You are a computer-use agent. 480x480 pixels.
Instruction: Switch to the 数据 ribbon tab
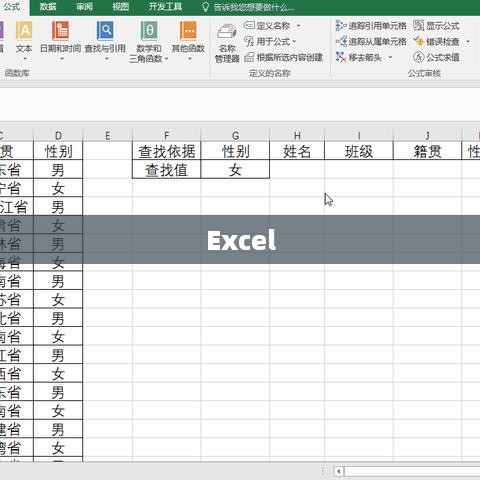(48, 7)
